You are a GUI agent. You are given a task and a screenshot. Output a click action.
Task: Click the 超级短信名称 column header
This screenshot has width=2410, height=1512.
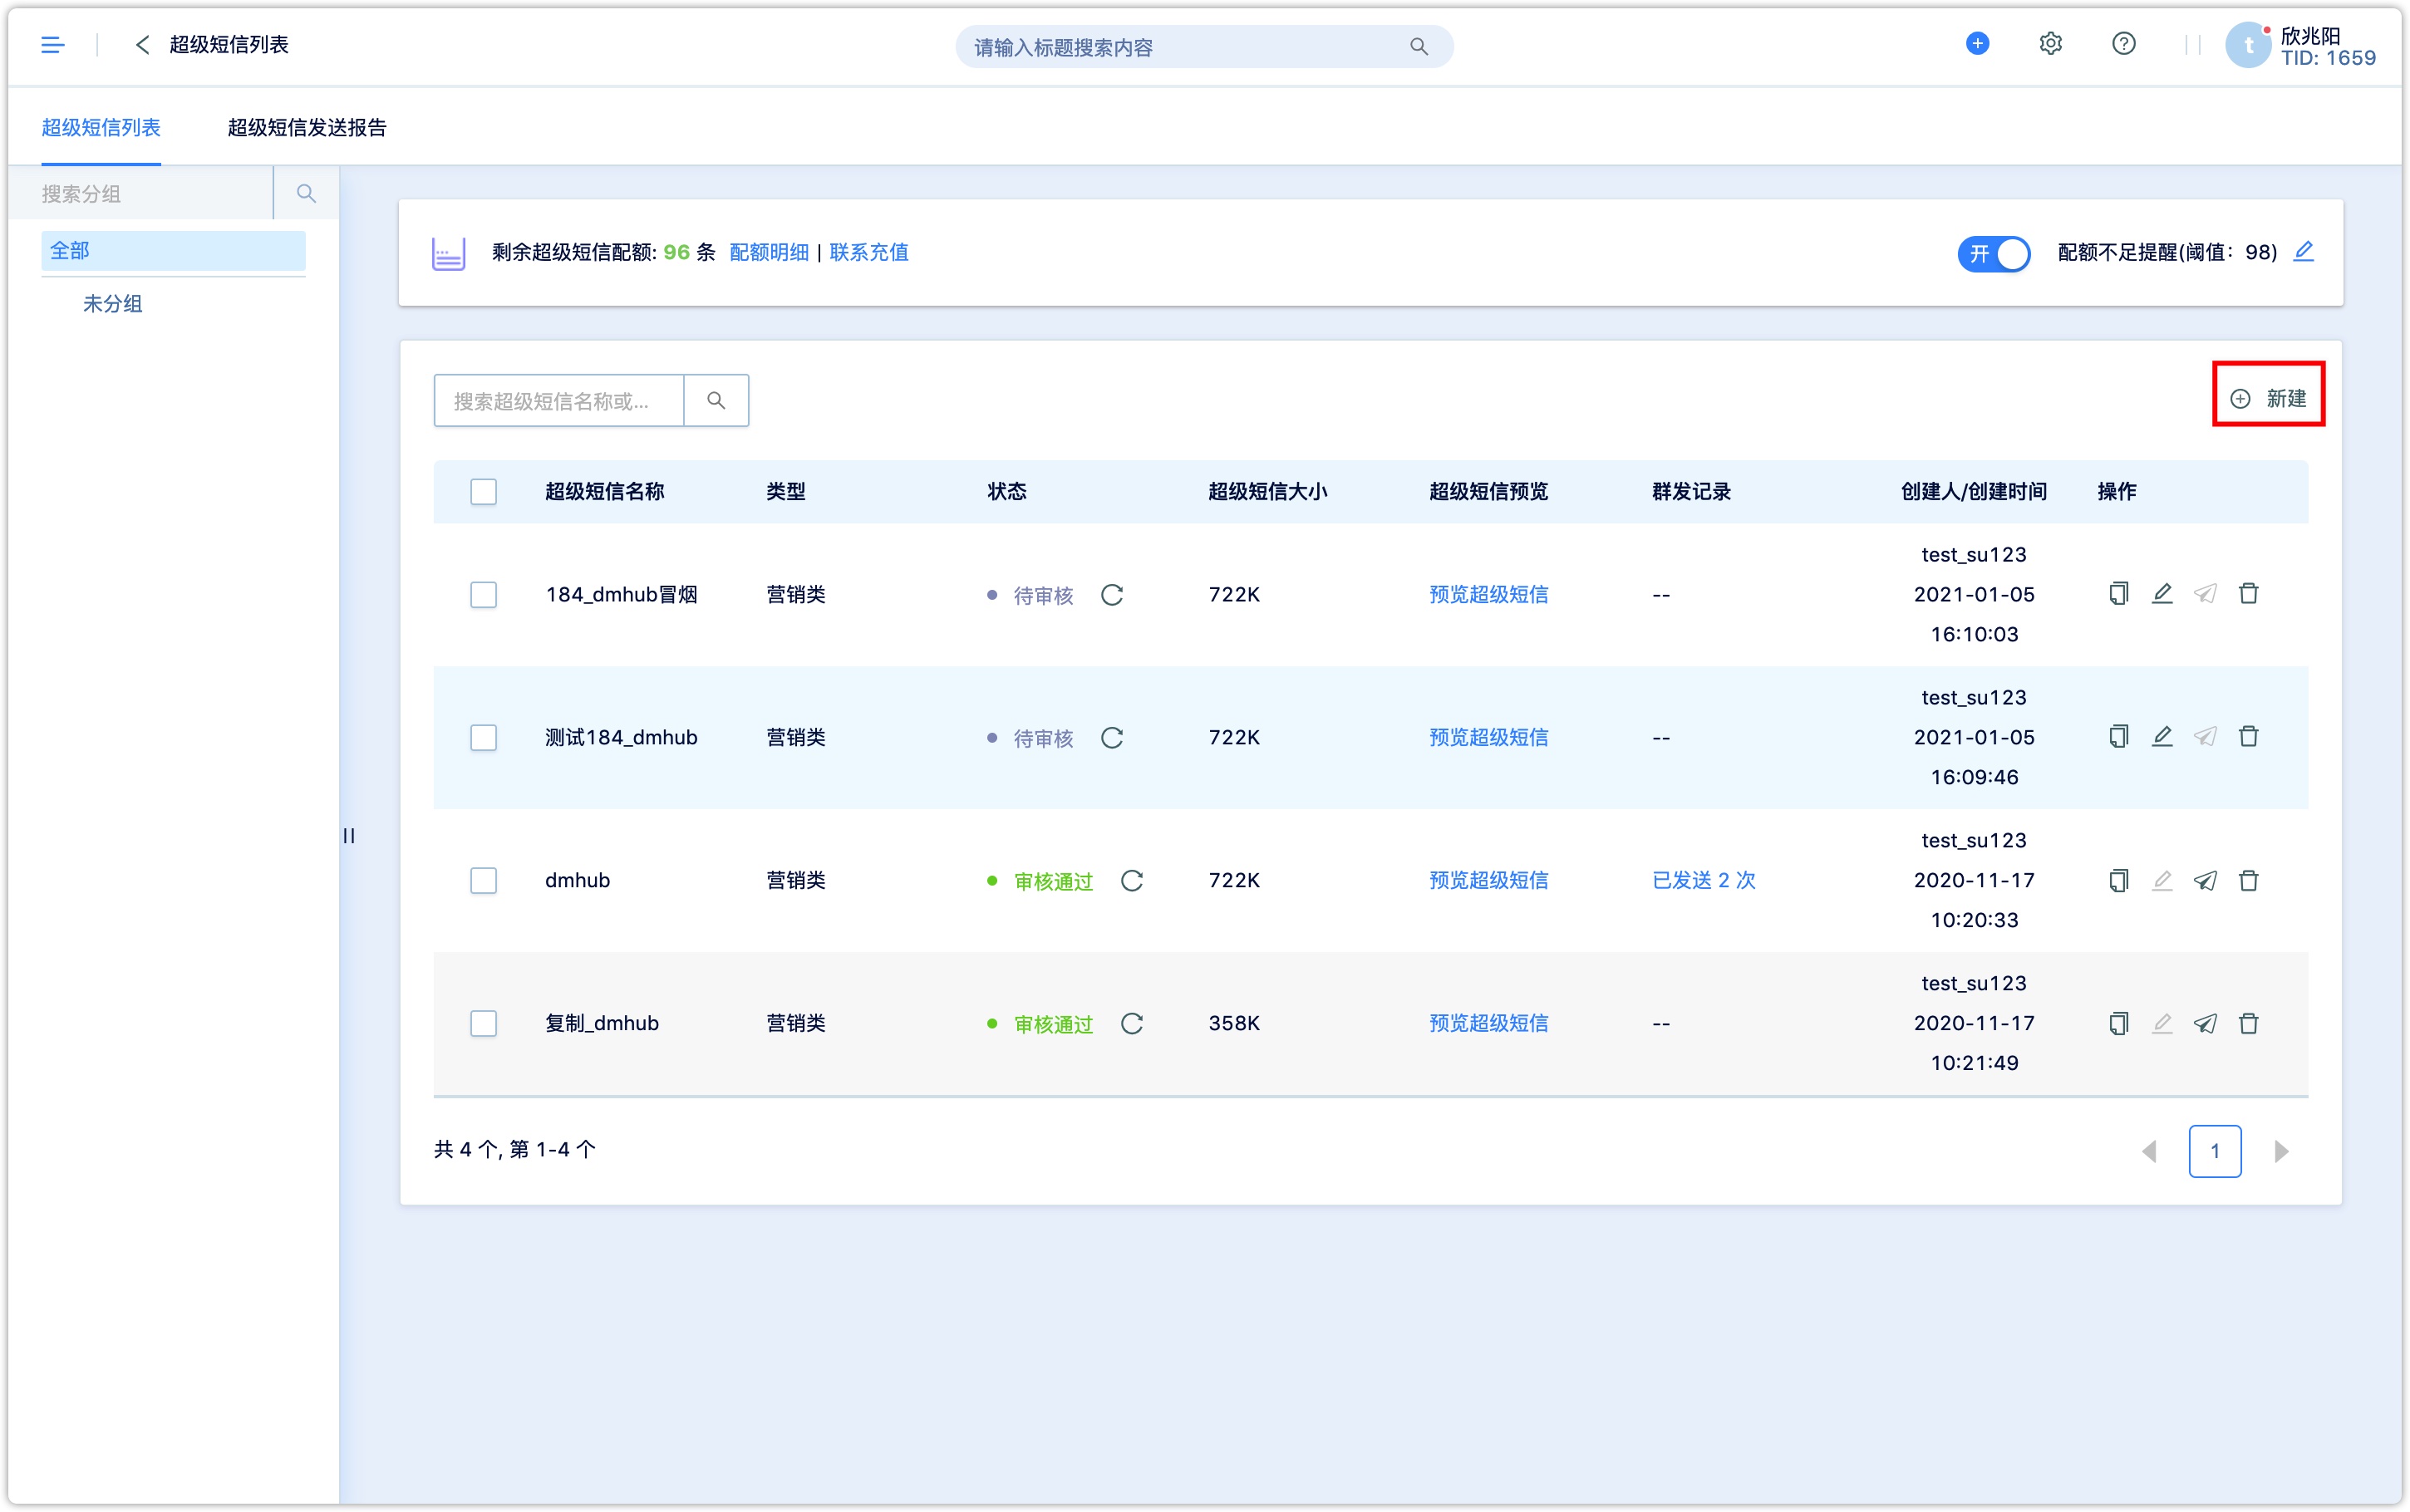(x=604, y=492)
